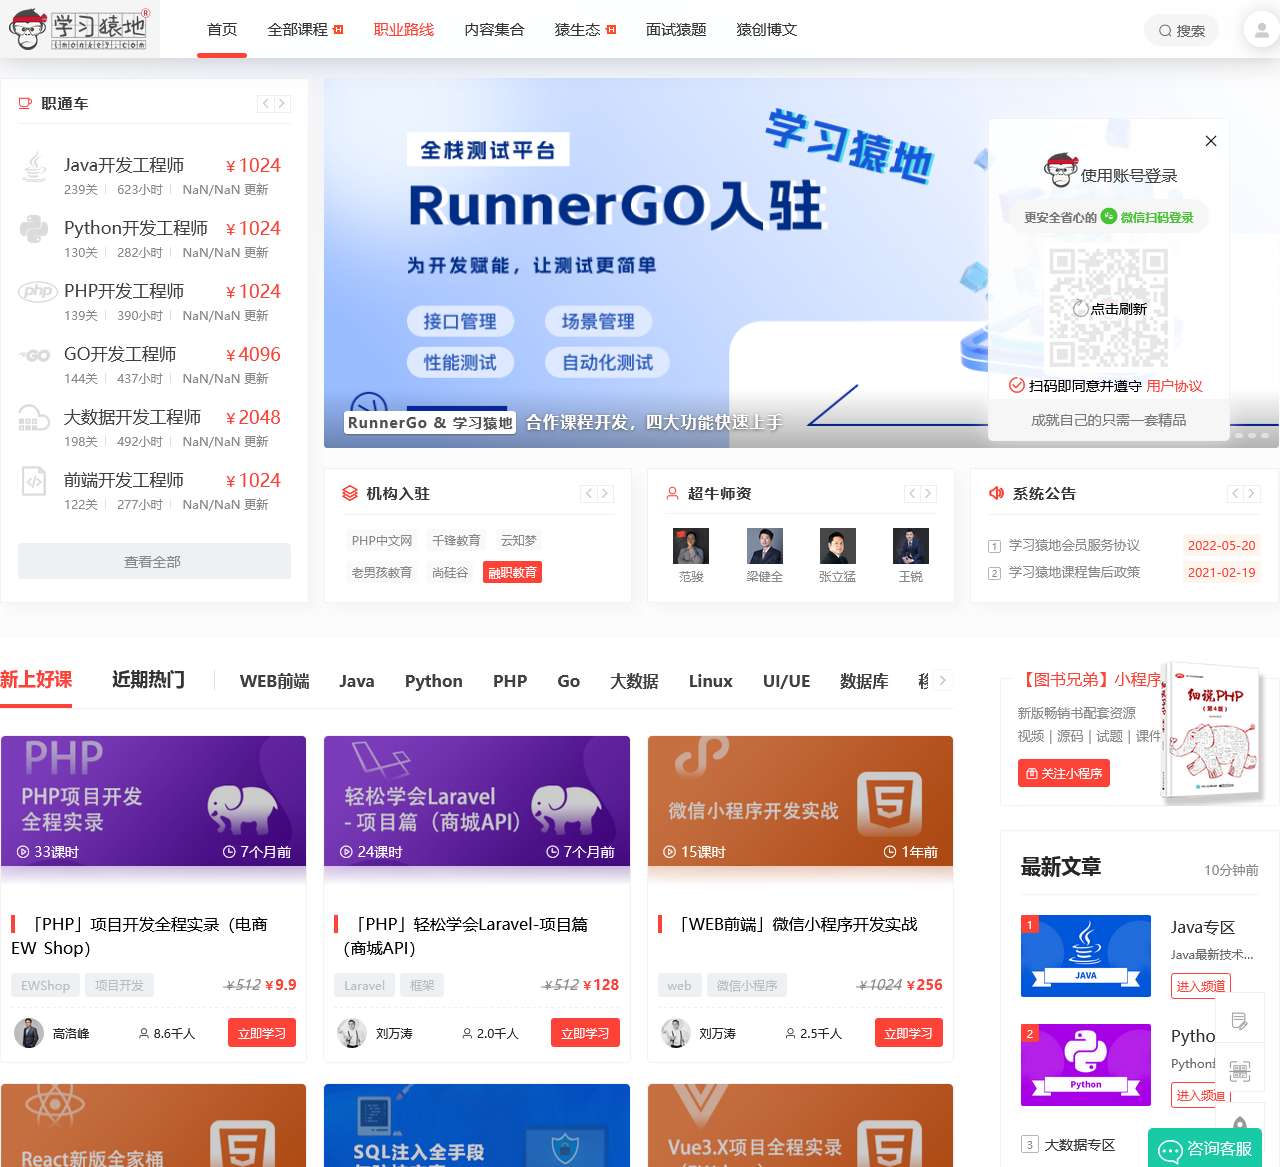Viewport: 1280px width, 1167px height.
Task: Open 面试猿题 in top navigation
Action: pyautogui.click(x=676, y=29)
